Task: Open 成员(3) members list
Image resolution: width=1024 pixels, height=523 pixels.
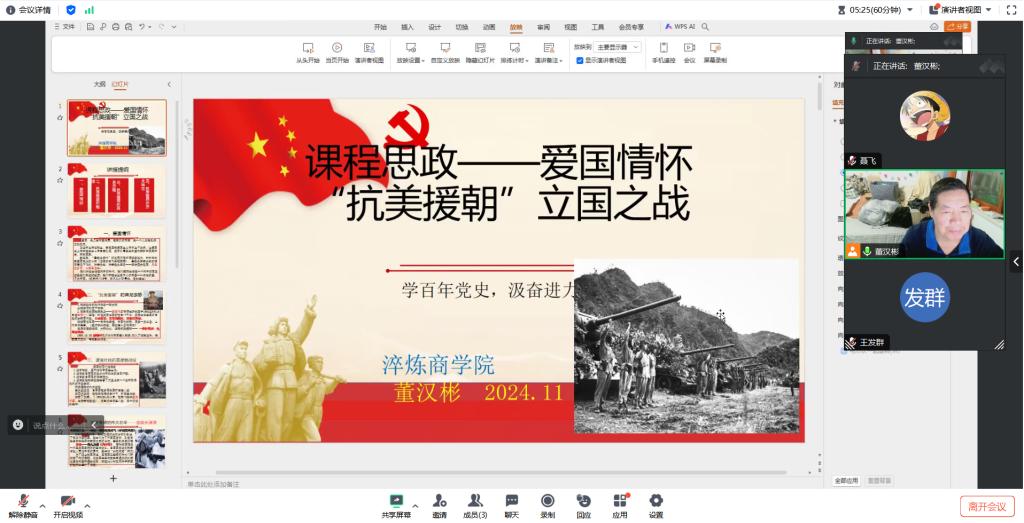Action: click(475, 507)
